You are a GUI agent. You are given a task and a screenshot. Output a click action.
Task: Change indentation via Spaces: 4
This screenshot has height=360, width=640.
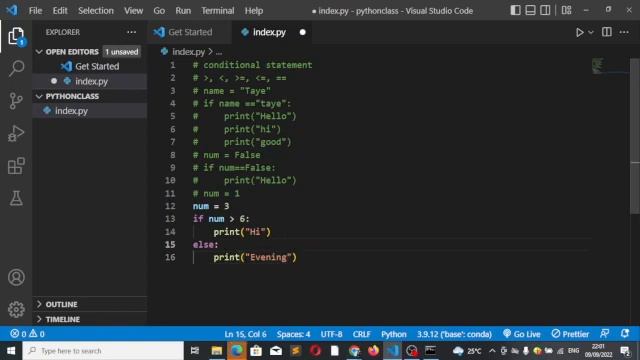pos(293,334)
